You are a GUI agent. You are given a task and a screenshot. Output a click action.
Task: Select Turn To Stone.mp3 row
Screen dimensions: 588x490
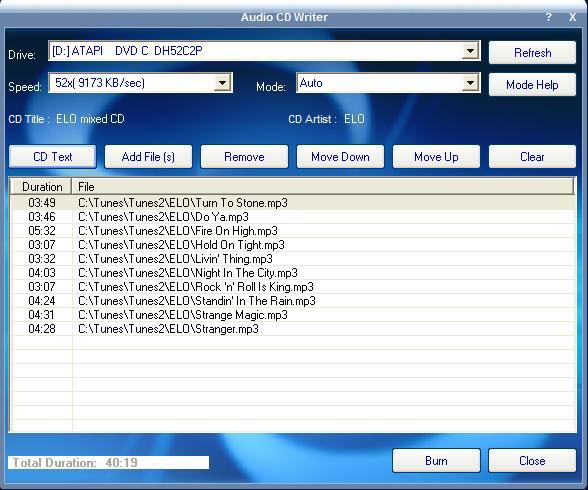[x=293, y=203]
